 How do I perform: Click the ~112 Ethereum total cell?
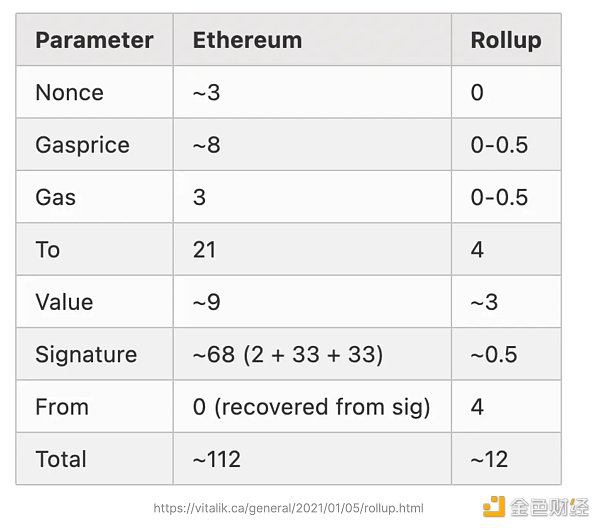[217, 459]
